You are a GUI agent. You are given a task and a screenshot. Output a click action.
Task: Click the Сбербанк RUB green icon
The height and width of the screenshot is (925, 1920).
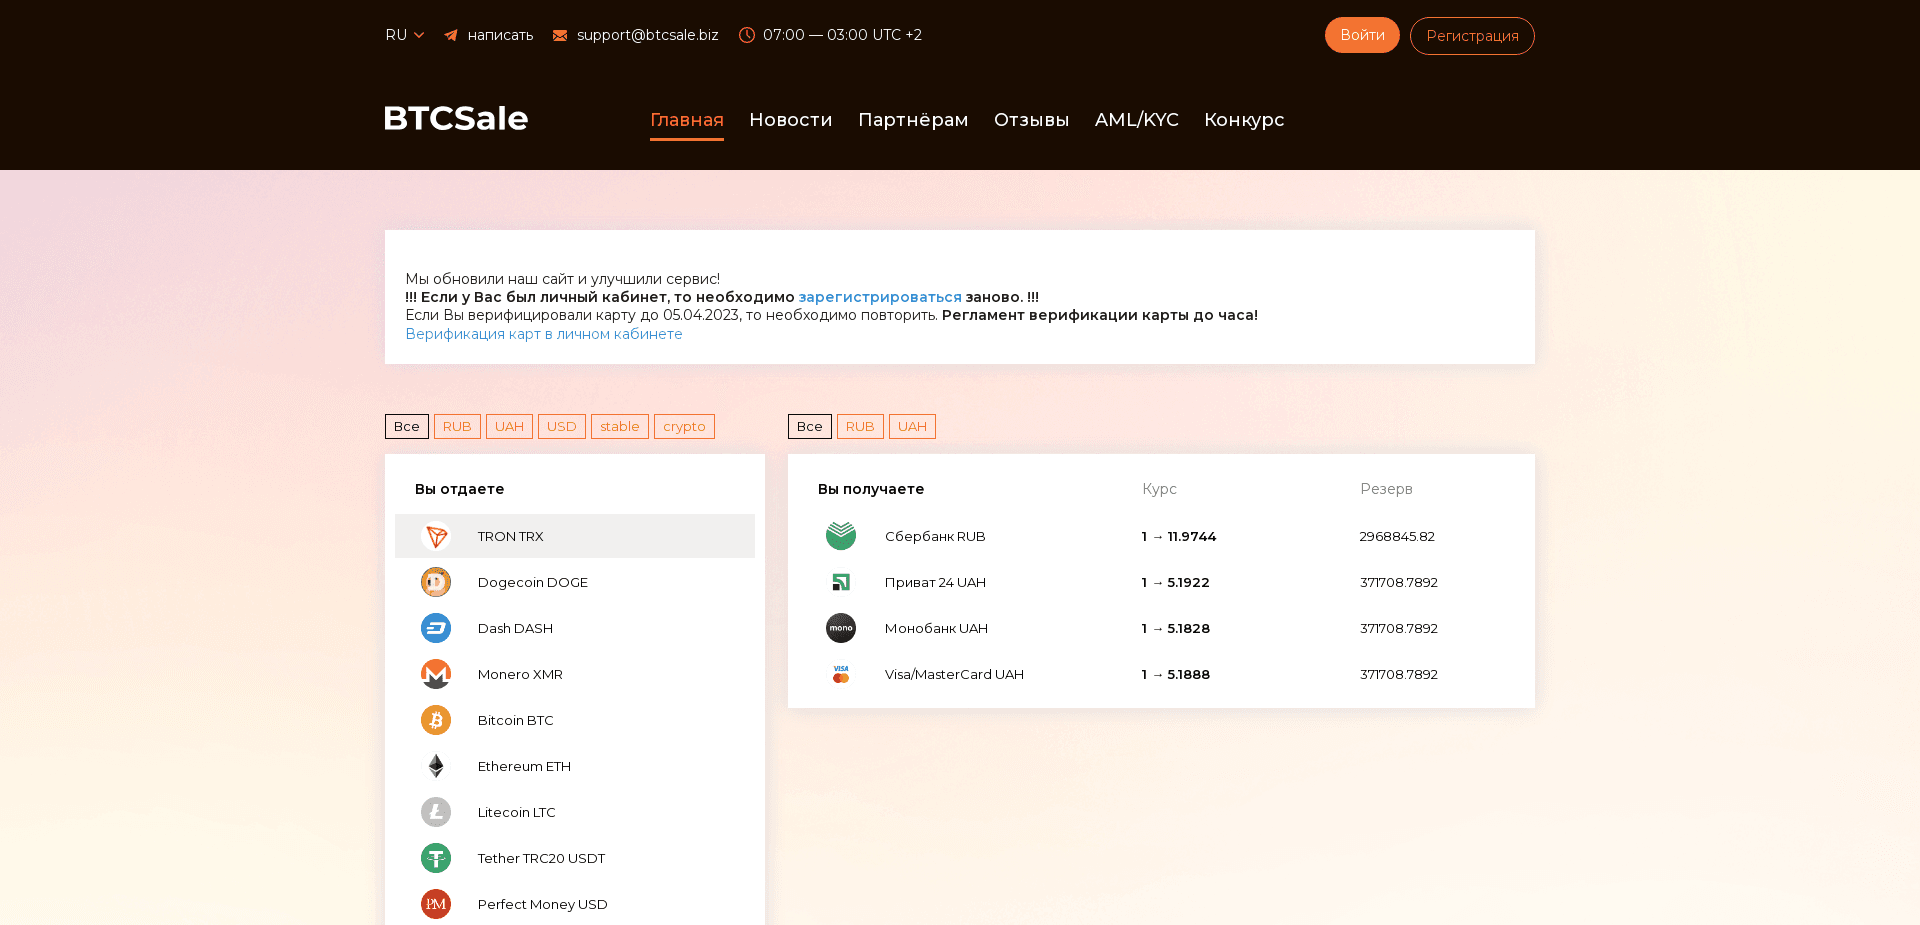coord(841,536)
